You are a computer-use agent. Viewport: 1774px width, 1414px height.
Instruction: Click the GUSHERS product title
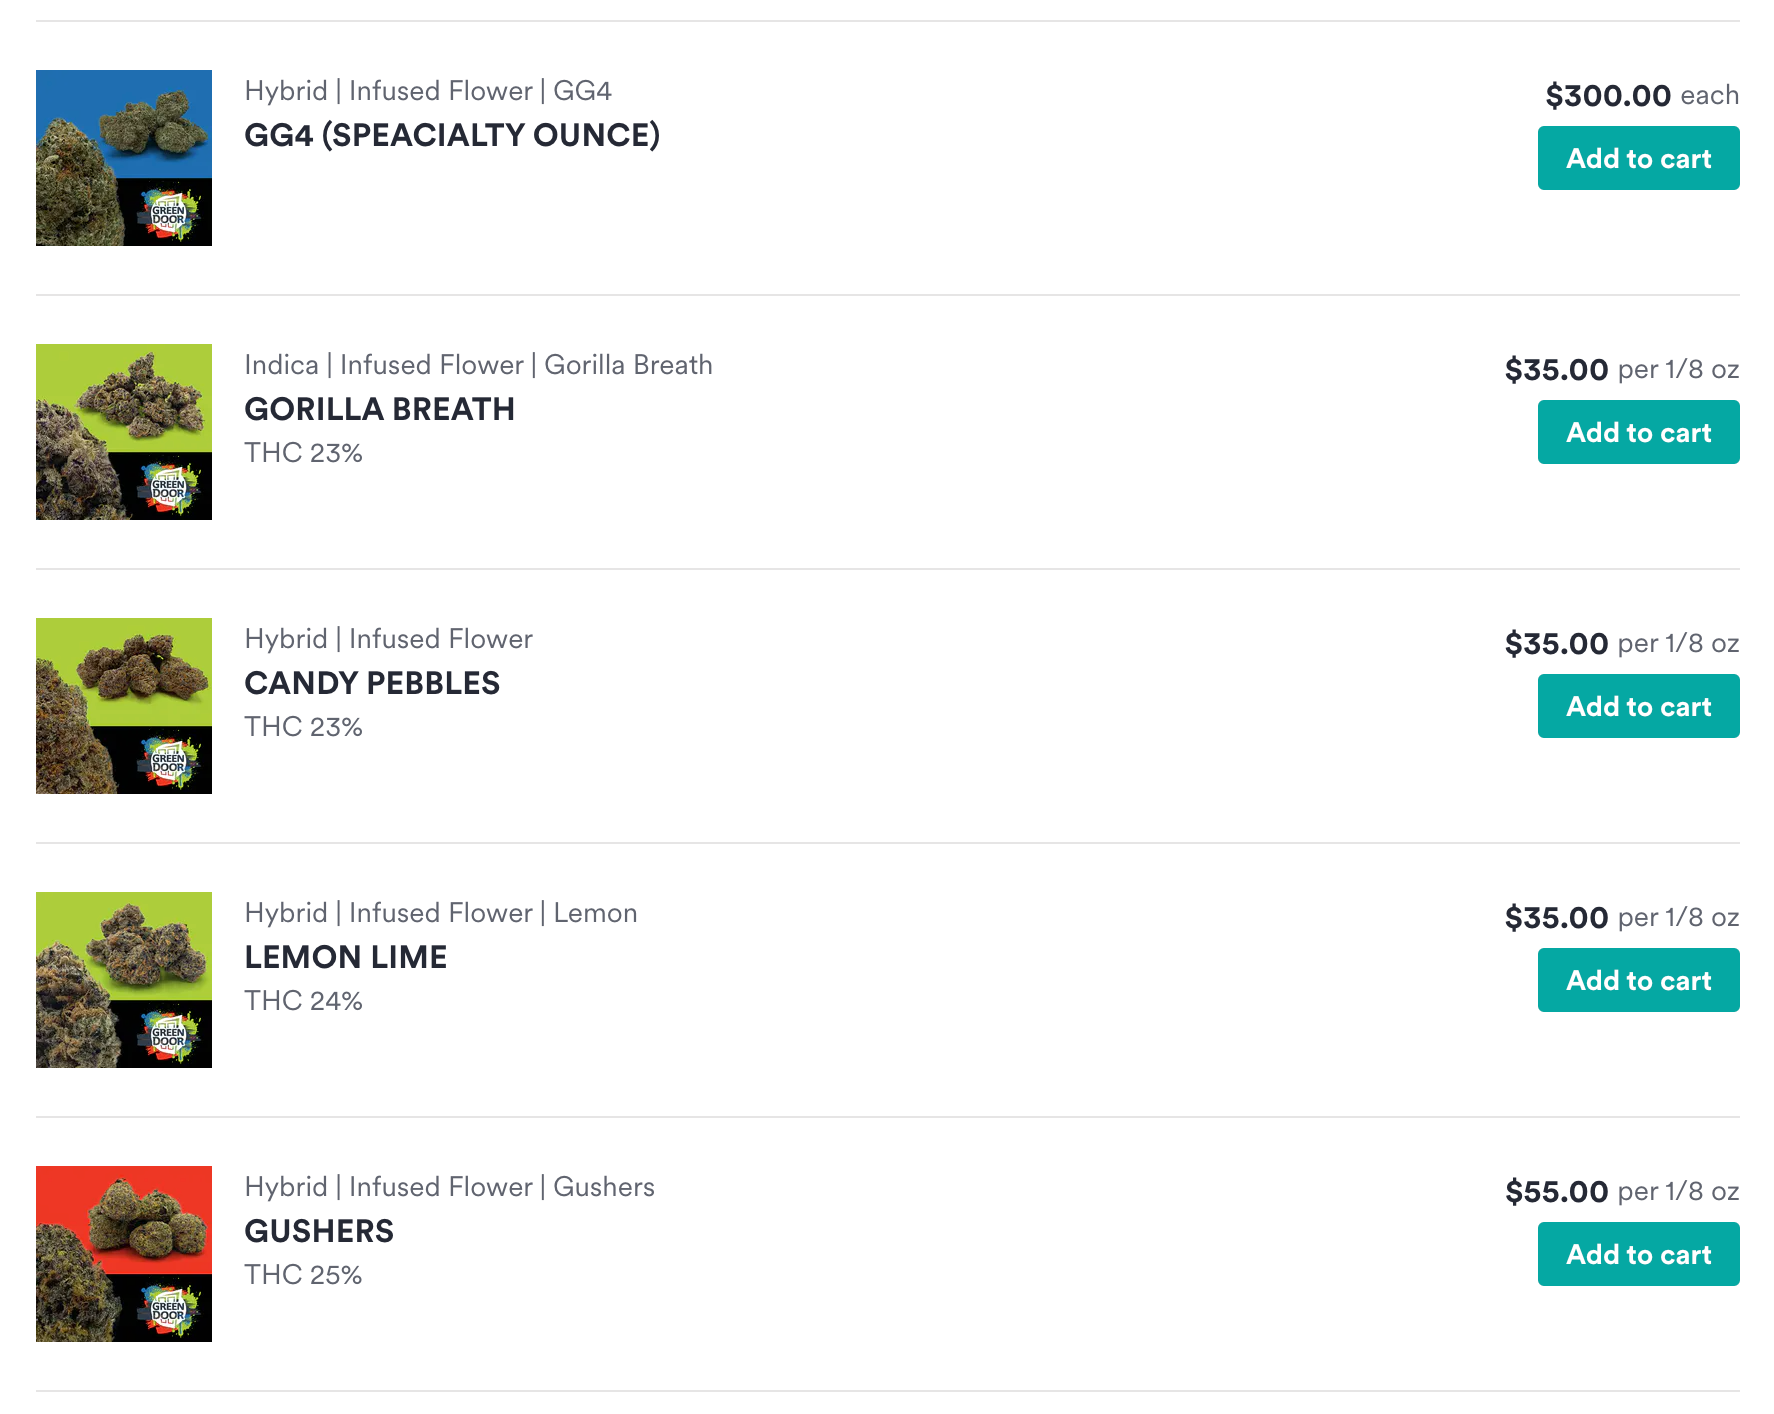(x=319, y=1231)
